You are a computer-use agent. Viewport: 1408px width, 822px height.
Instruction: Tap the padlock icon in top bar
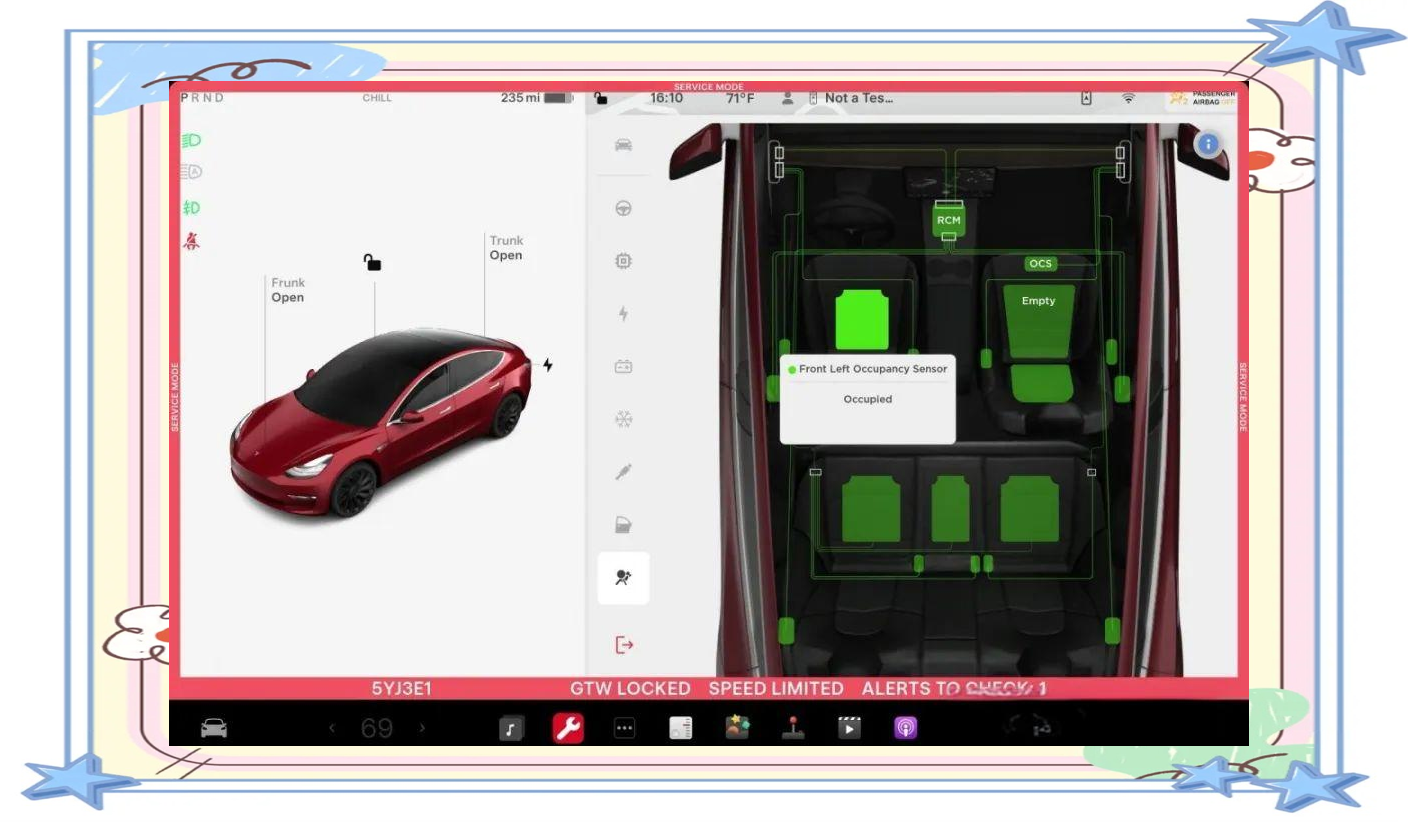pyautogui.click(x=600, y=98)
